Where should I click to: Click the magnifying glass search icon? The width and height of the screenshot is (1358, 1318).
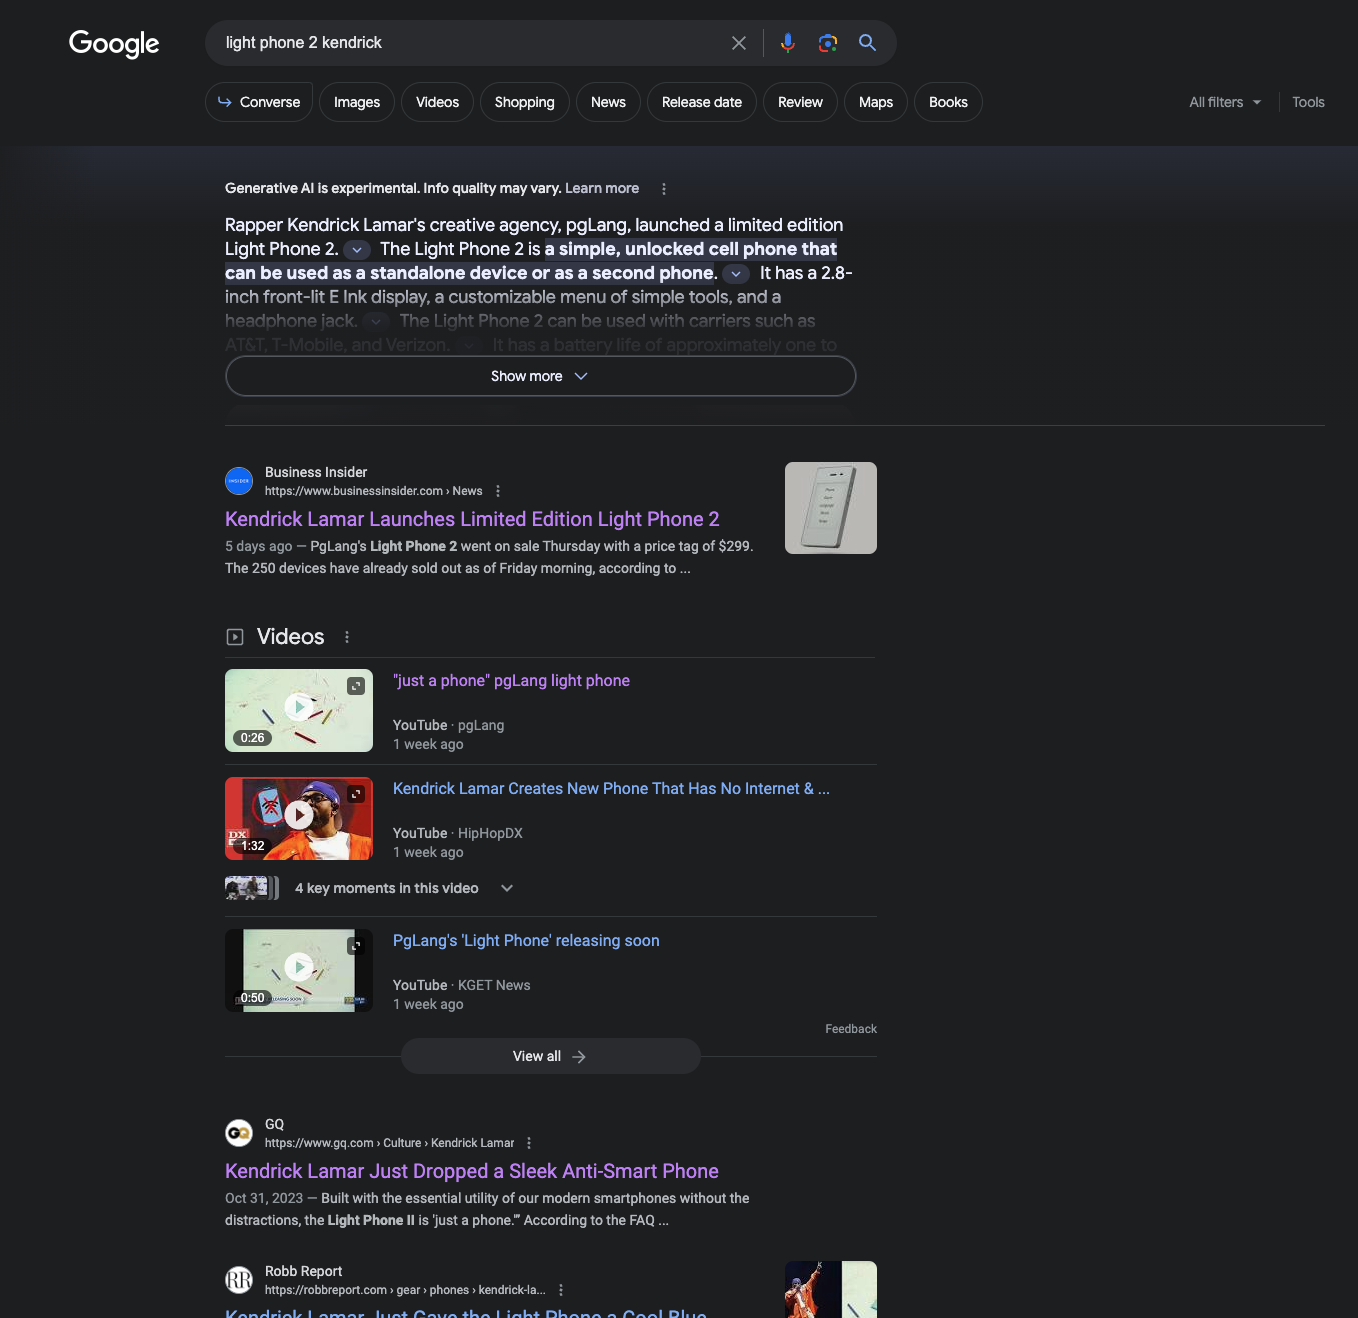867,43
